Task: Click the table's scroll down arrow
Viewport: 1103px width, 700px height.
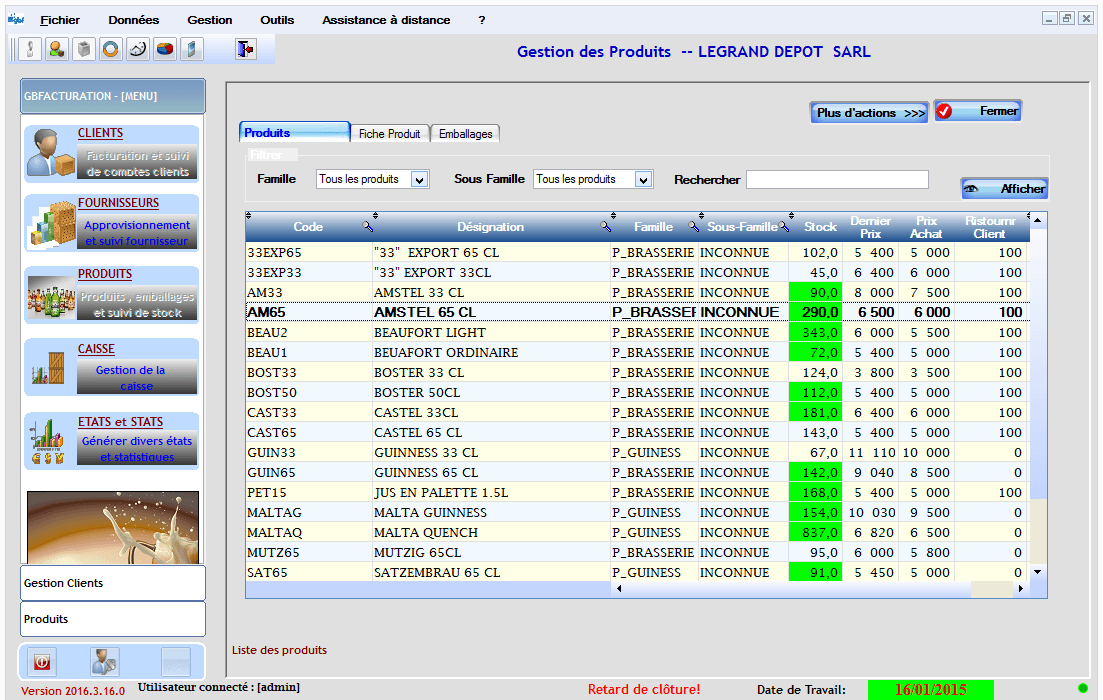Action: [x=1037, y=571]
